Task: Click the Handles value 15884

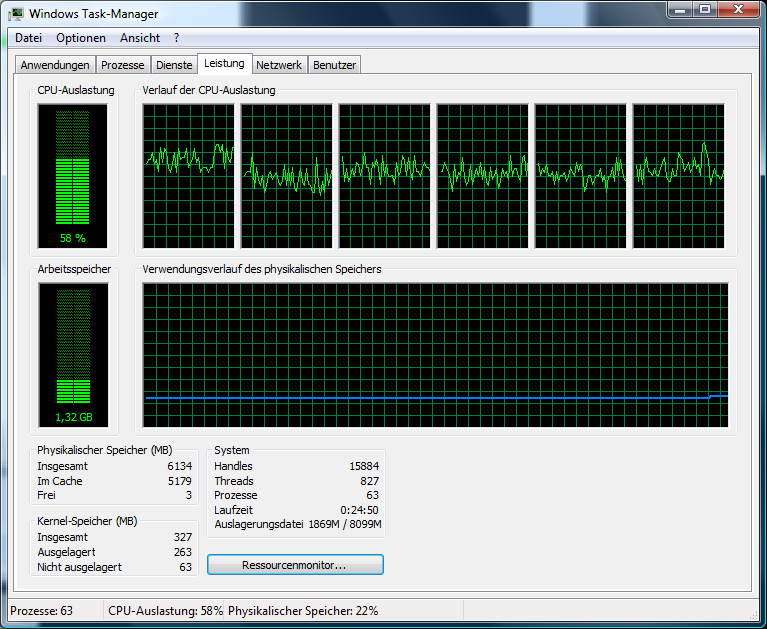Action: tap(364, 466)
